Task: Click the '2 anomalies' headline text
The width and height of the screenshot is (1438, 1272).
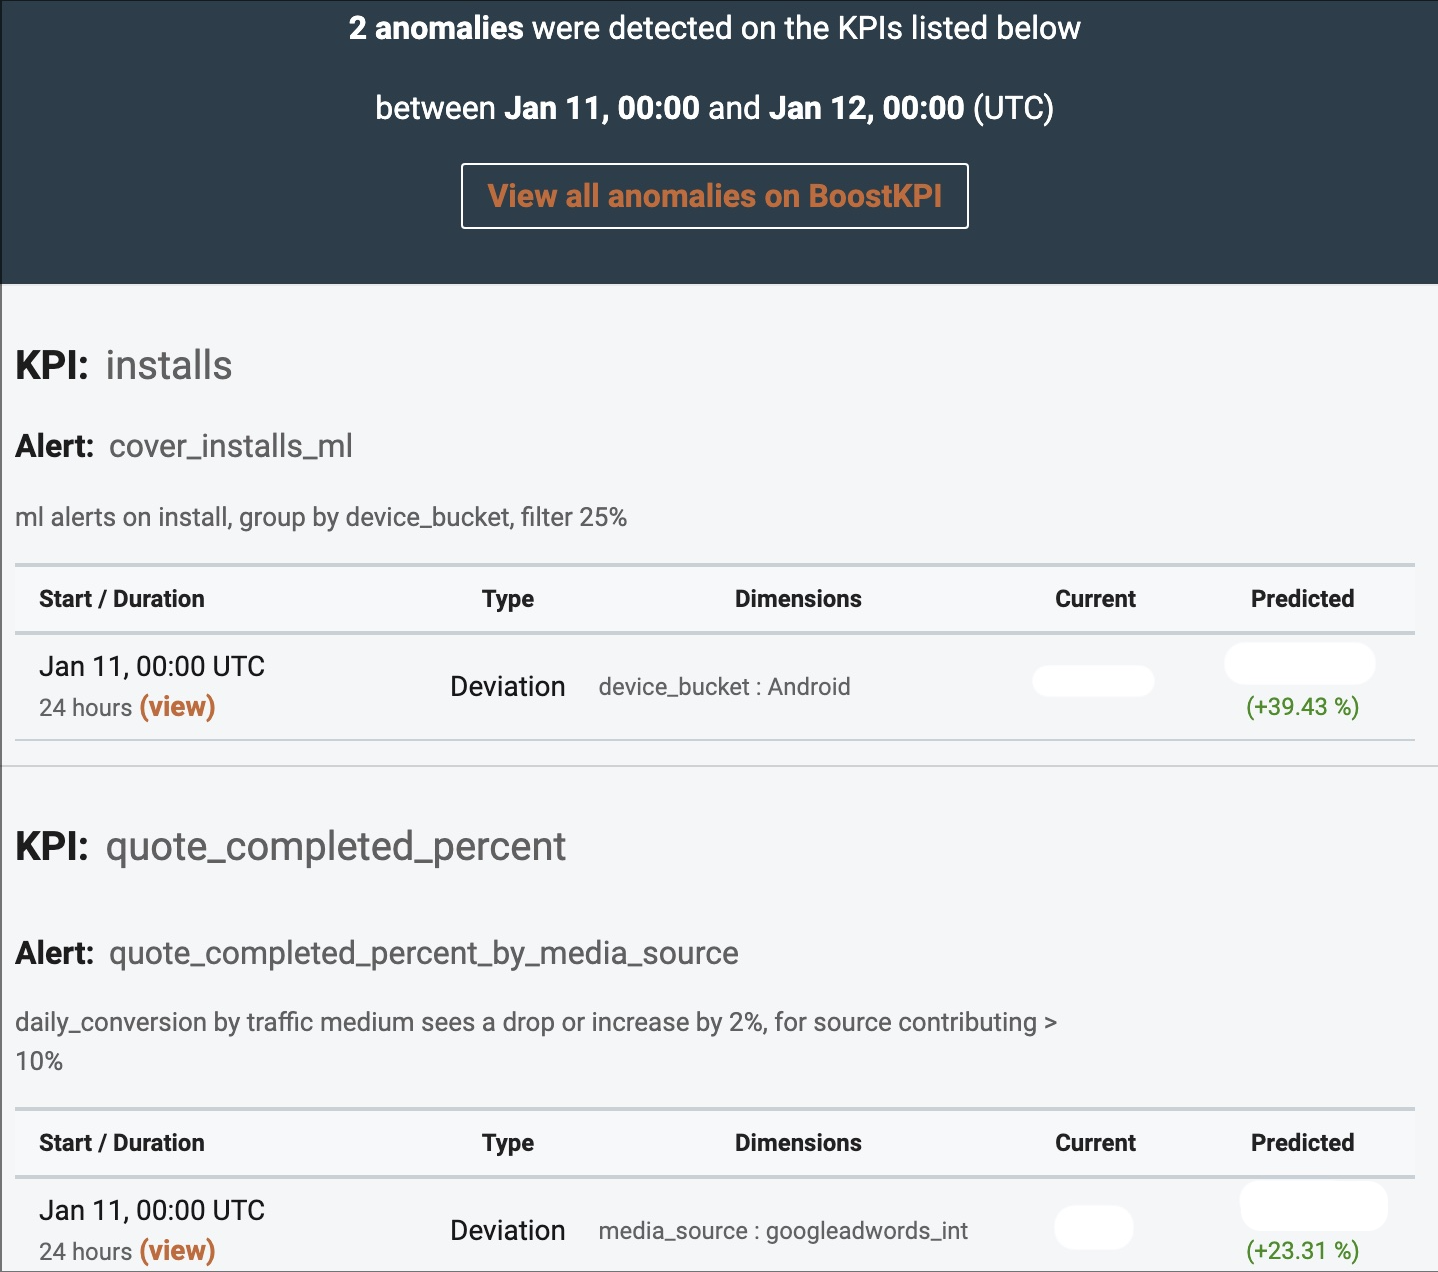Action: (x=436, y=28)
